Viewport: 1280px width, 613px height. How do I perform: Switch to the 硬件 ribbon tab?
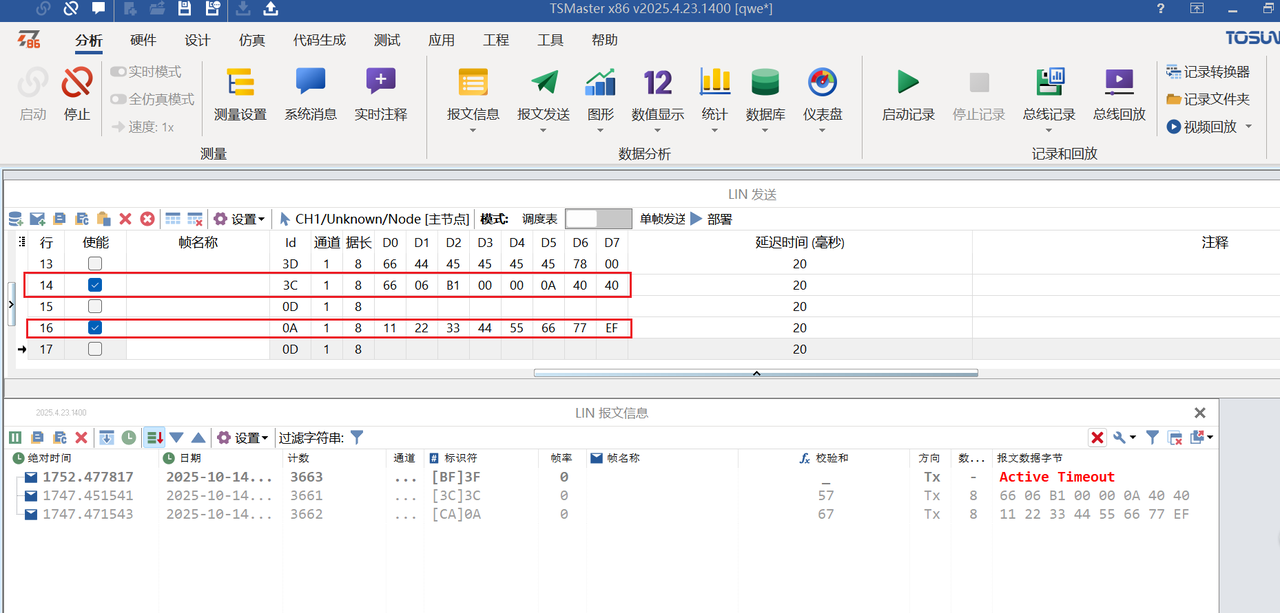point(142,40)
